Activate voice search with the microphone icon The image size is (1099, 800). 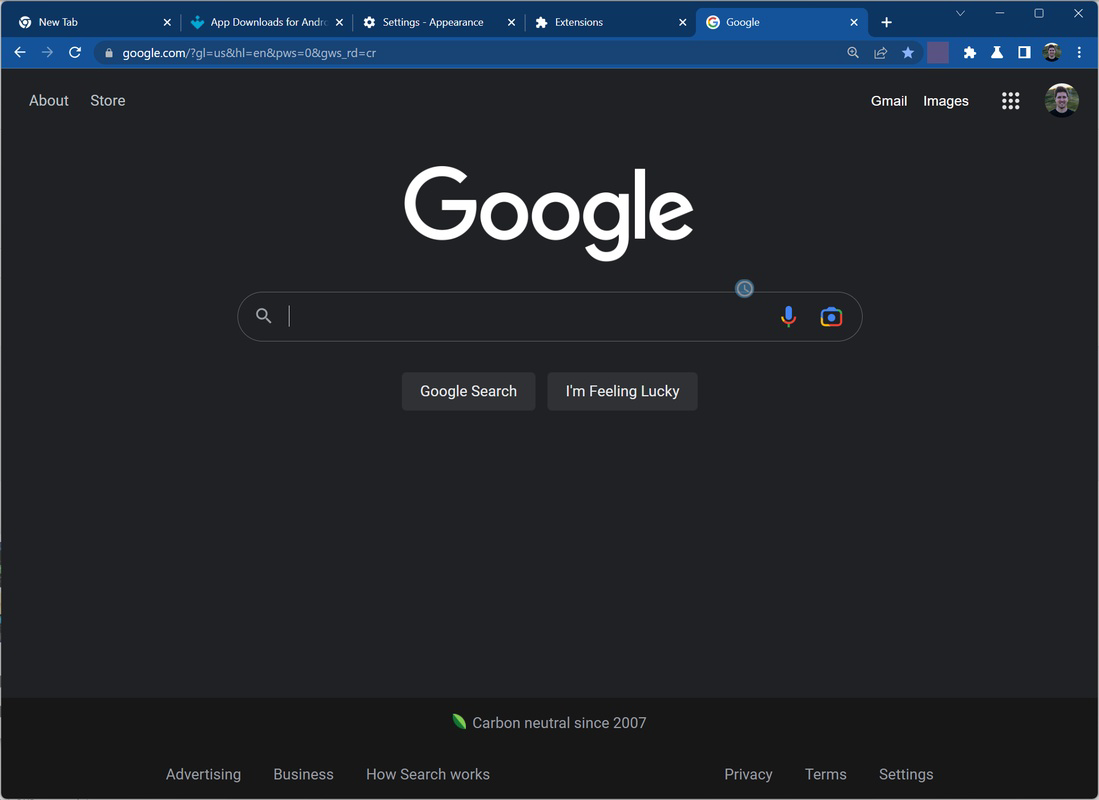point(788,316)
